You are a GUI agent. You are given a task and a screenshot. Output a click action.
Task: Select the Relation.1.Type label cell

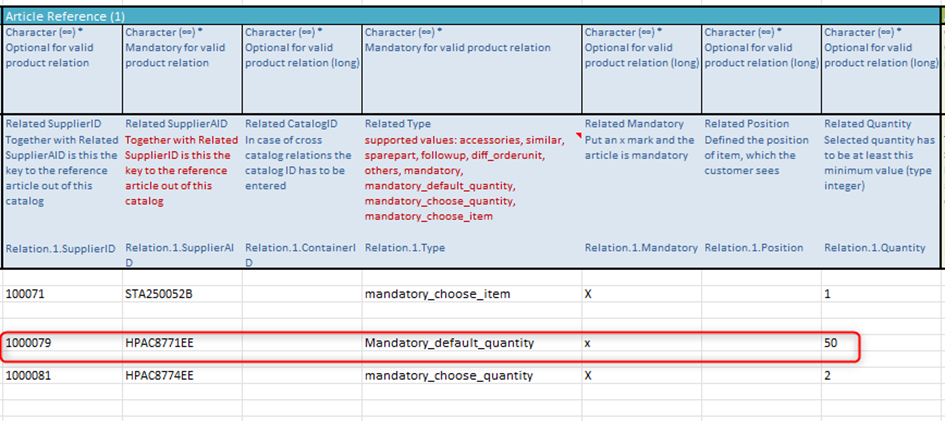(x=405, y=248)
